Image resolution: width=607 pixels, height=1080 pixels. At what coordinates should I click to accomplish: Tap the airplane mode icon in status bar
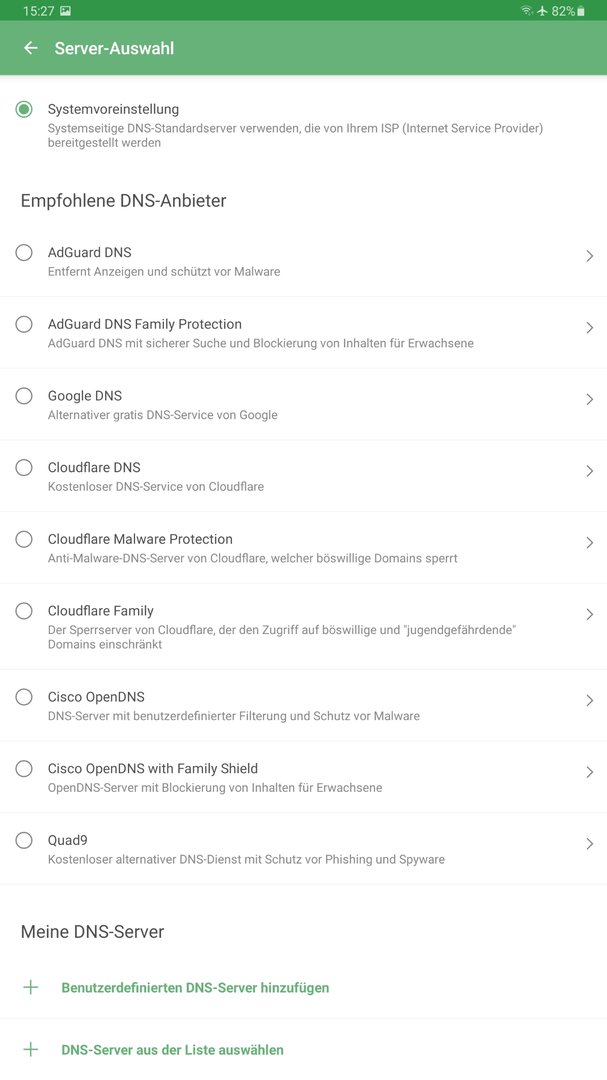point(542,10)
